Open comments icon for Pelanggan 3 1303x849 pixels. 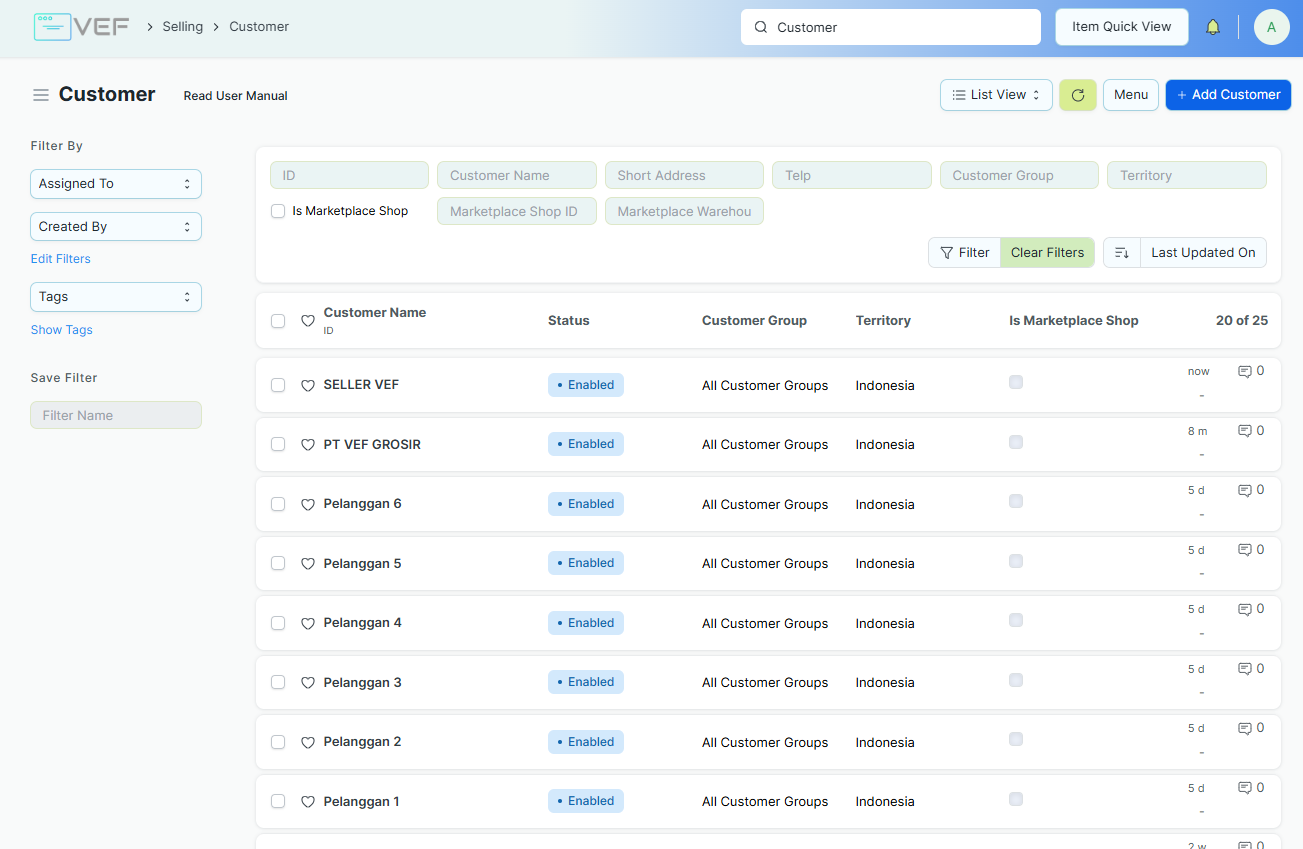(1245, 669)
